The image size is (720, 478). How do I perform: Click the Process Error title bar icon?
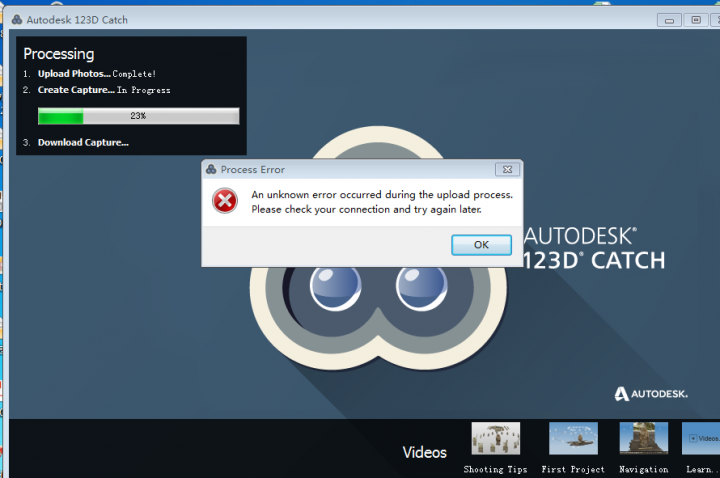pyautogui.click(x=211, y=170)
